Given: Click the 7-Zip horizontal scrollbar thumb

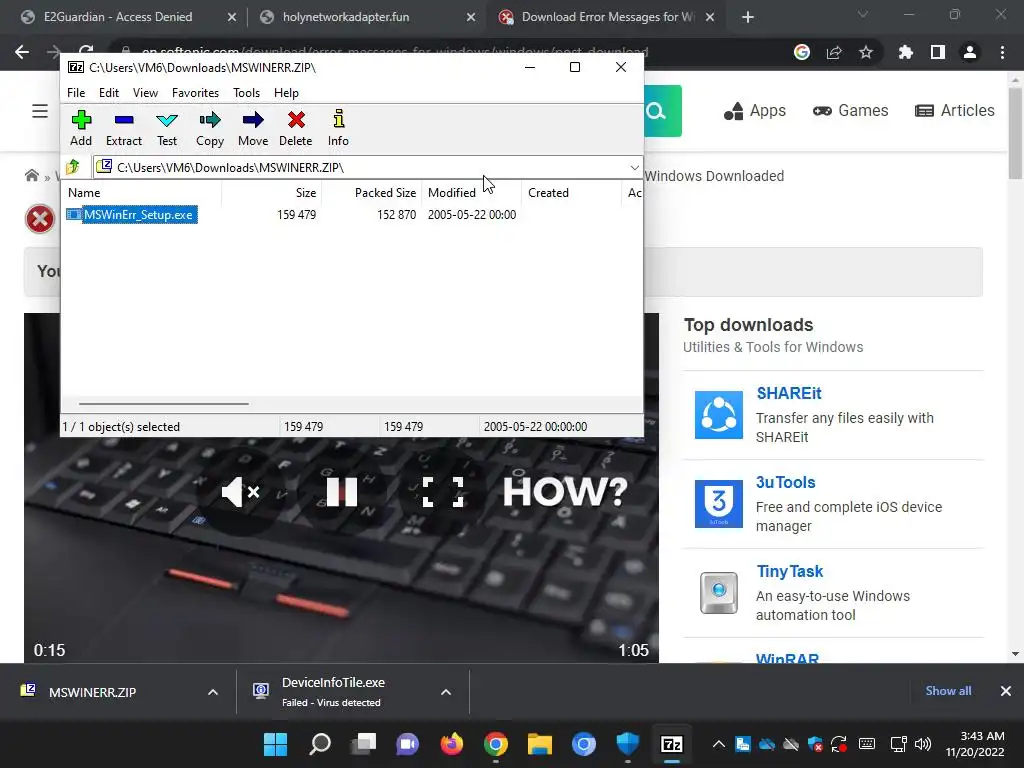Looking at the screenshot, I should [163, 404].
